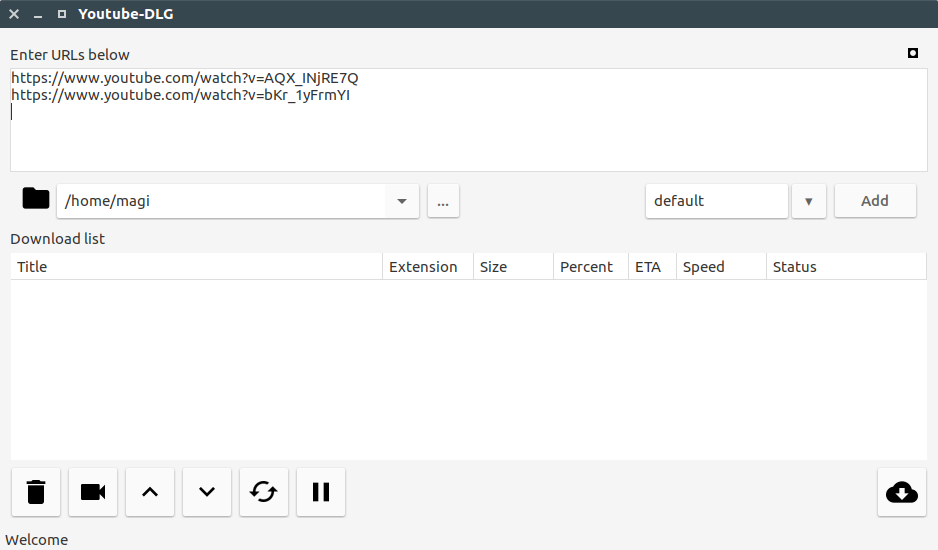Click the Download list label
The width and height of the screenshot is (938, 550).
coord(57,239)
